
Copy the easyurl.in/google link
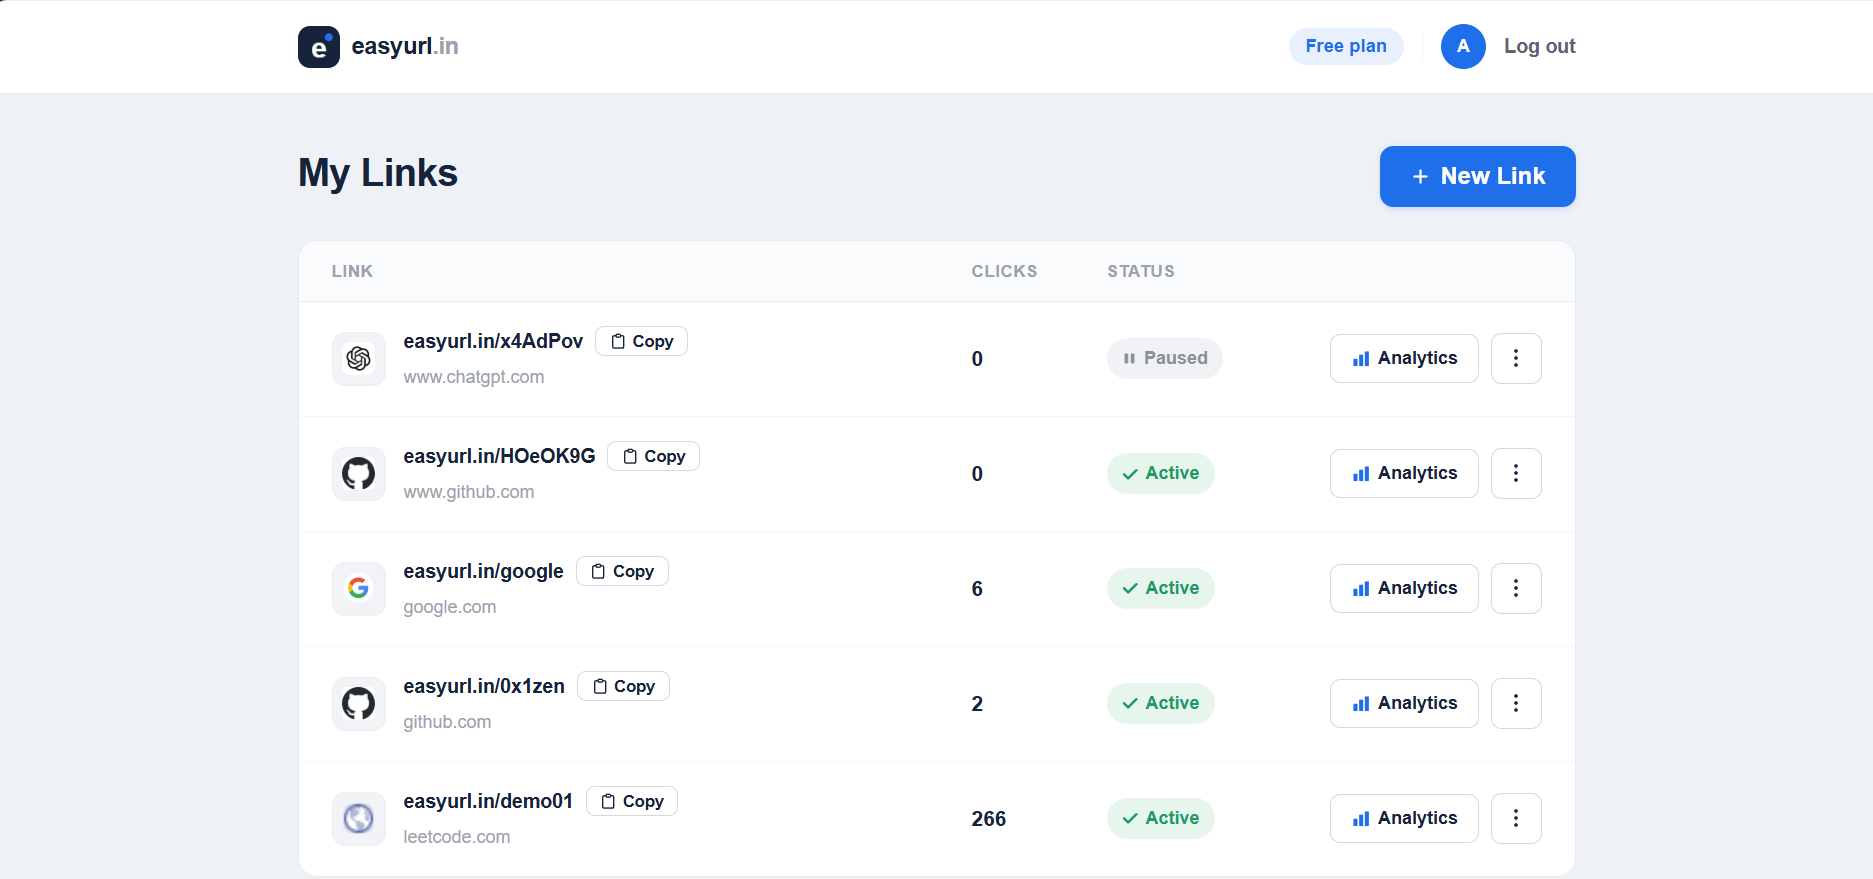(x=622, y=571)
